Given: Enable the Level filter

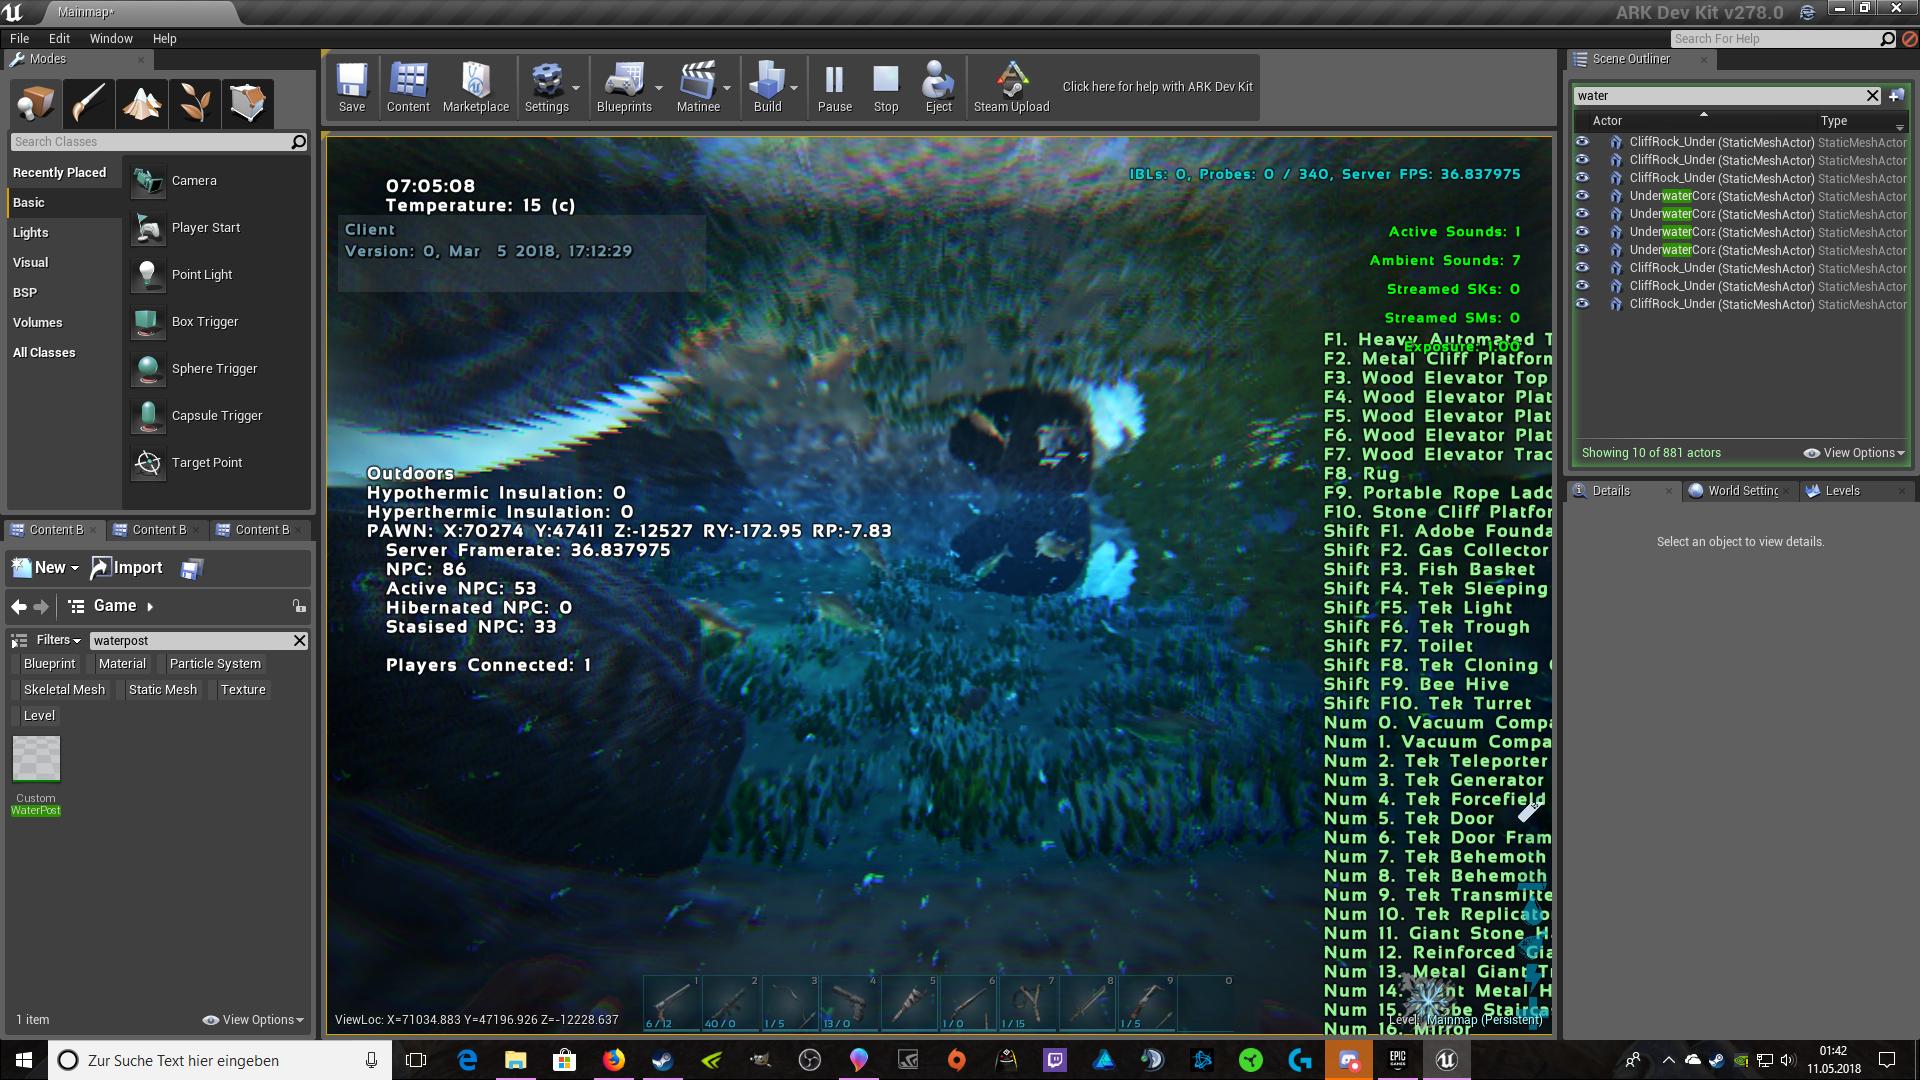Looking at the screenshot, I should tap(39, 716).
